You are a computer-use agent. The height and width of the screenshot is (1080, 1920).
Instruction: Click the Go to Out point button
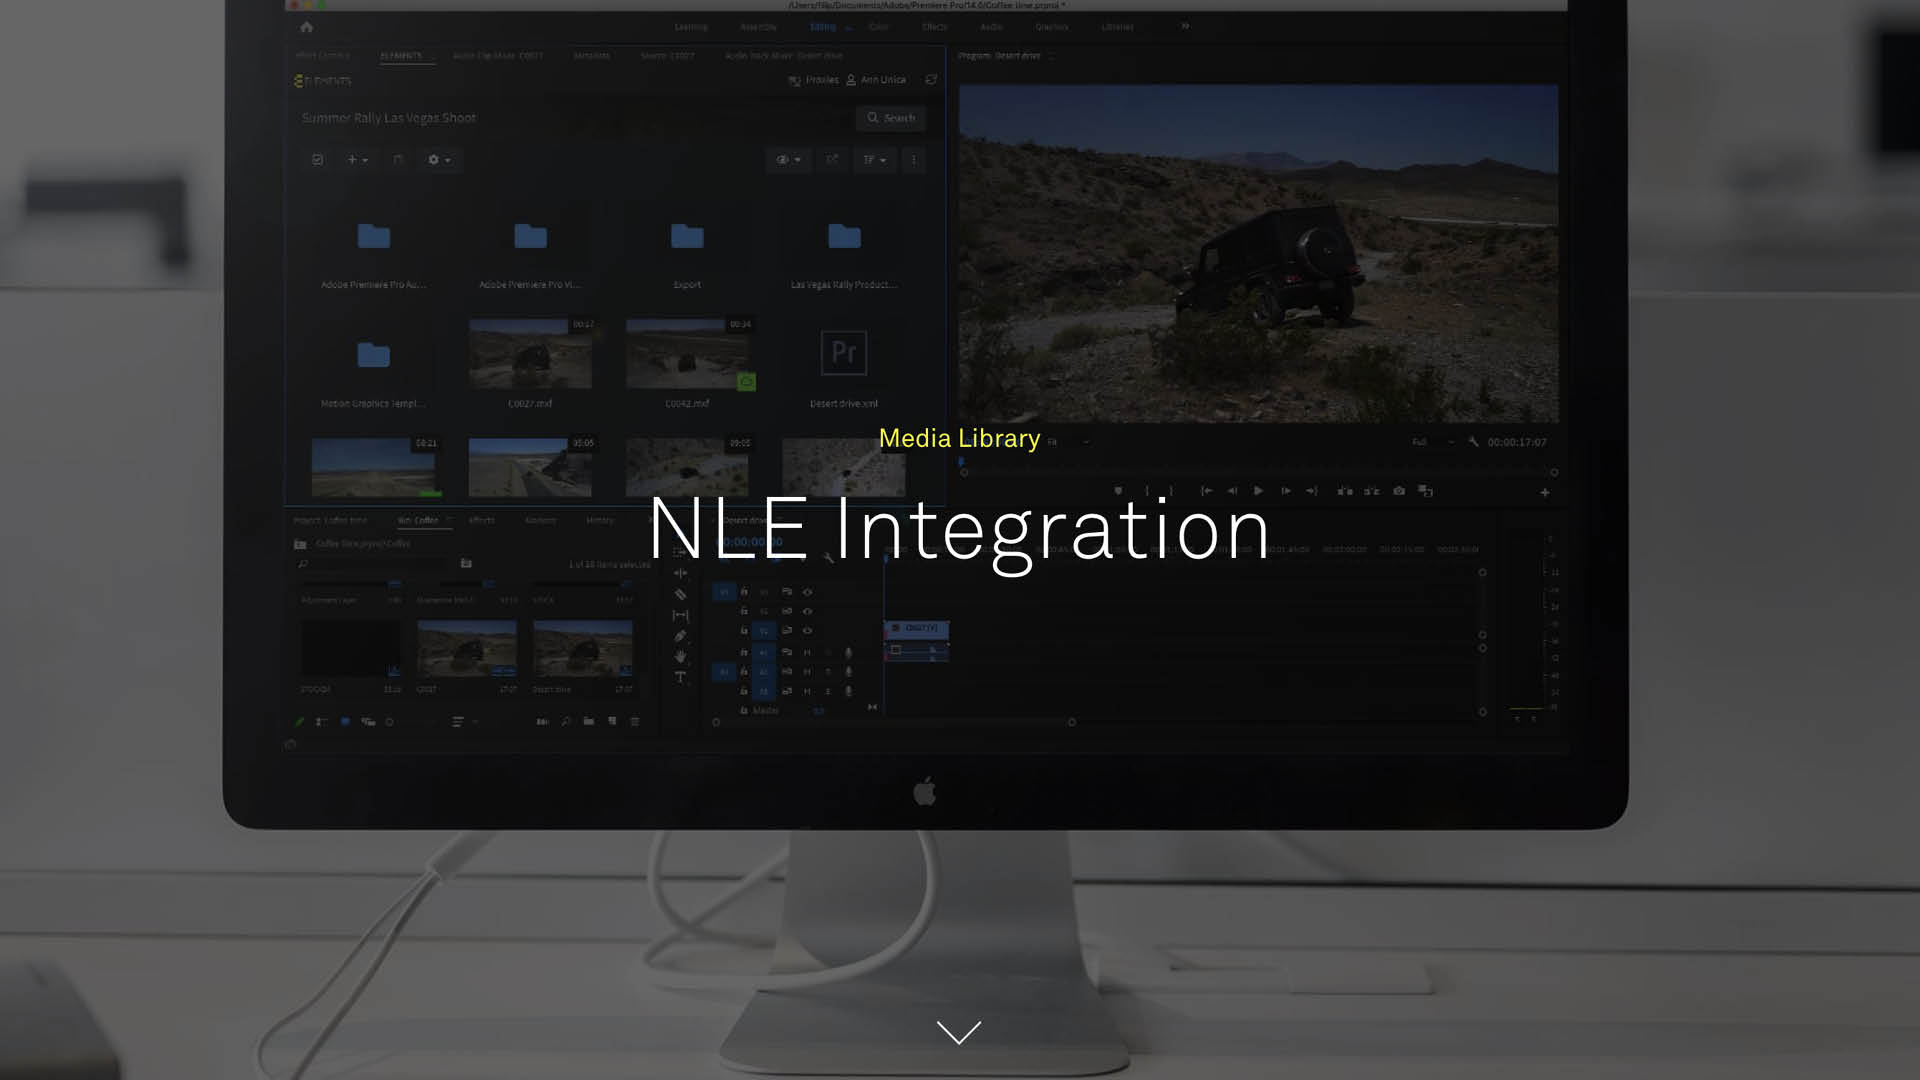click(x=1312, y=491)
